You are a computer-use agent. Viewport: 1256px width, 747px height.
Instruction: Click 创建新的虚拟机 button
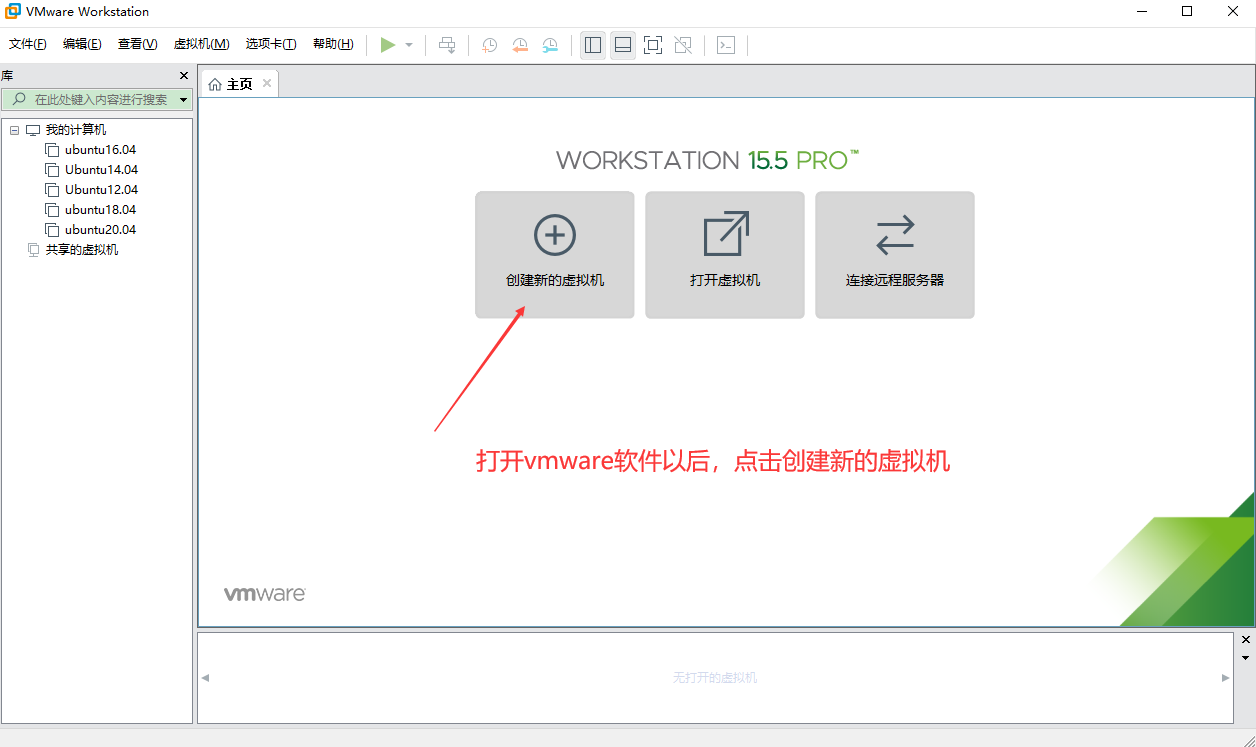(555, 255)
